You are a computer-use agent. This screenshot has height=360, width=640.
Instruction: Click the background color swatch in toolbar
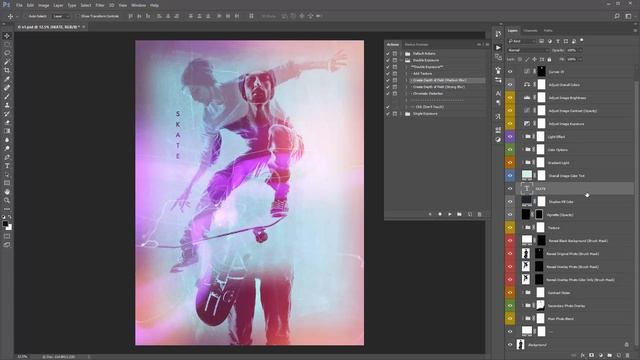(9, 228)
